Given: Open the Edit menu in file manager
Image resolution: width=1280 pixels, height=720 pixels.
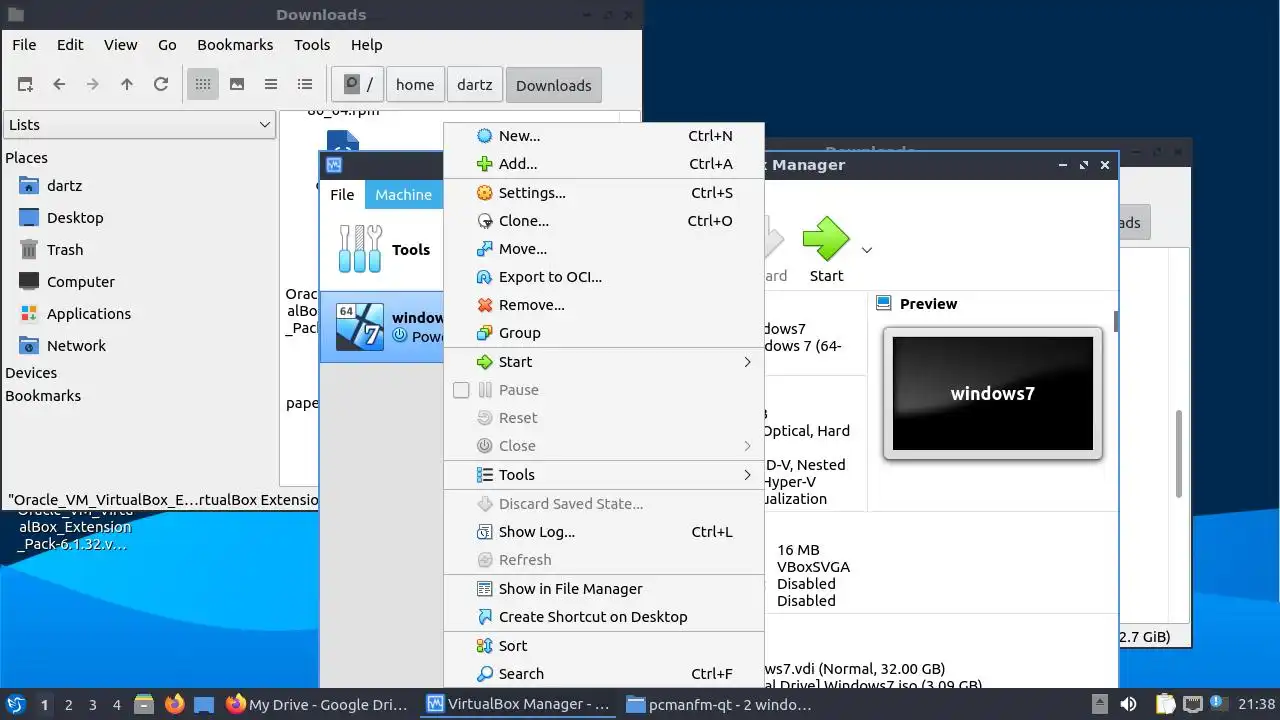Looking at the screenshot, I should (x=70, y=45).
